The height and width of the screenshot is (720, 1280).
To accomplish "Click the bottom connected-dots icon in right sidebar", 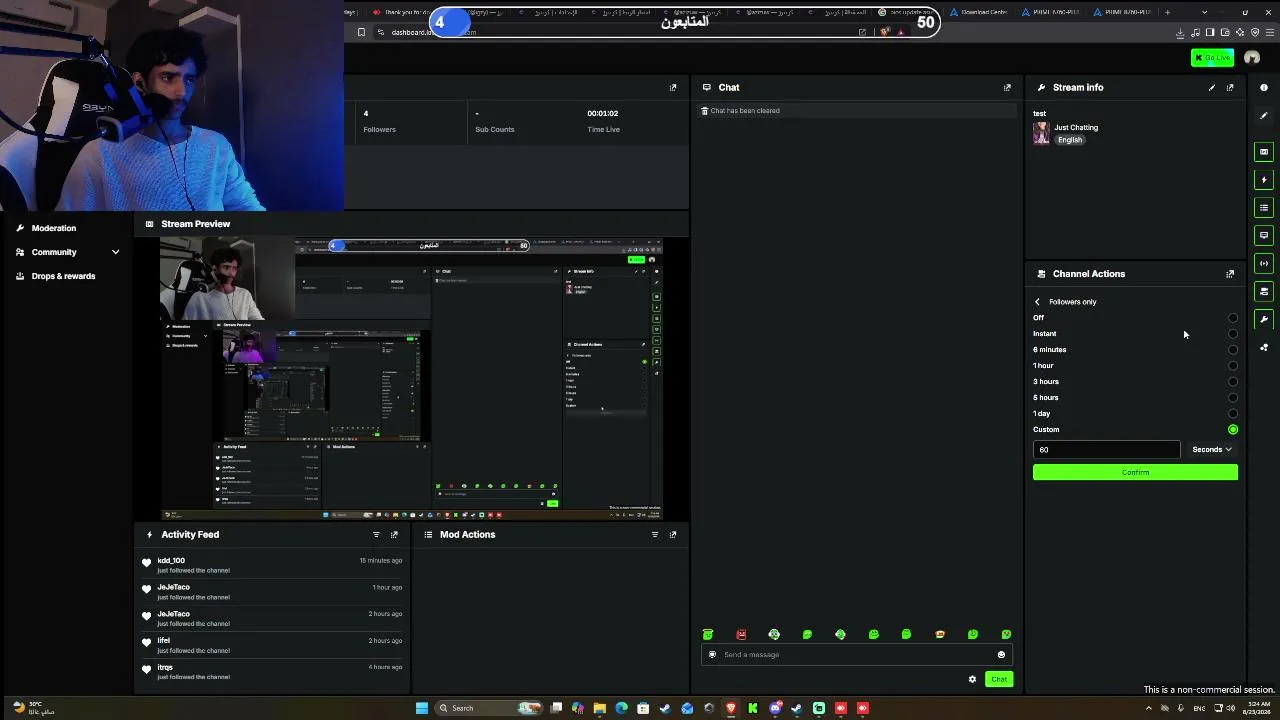I will (1264, 348).
